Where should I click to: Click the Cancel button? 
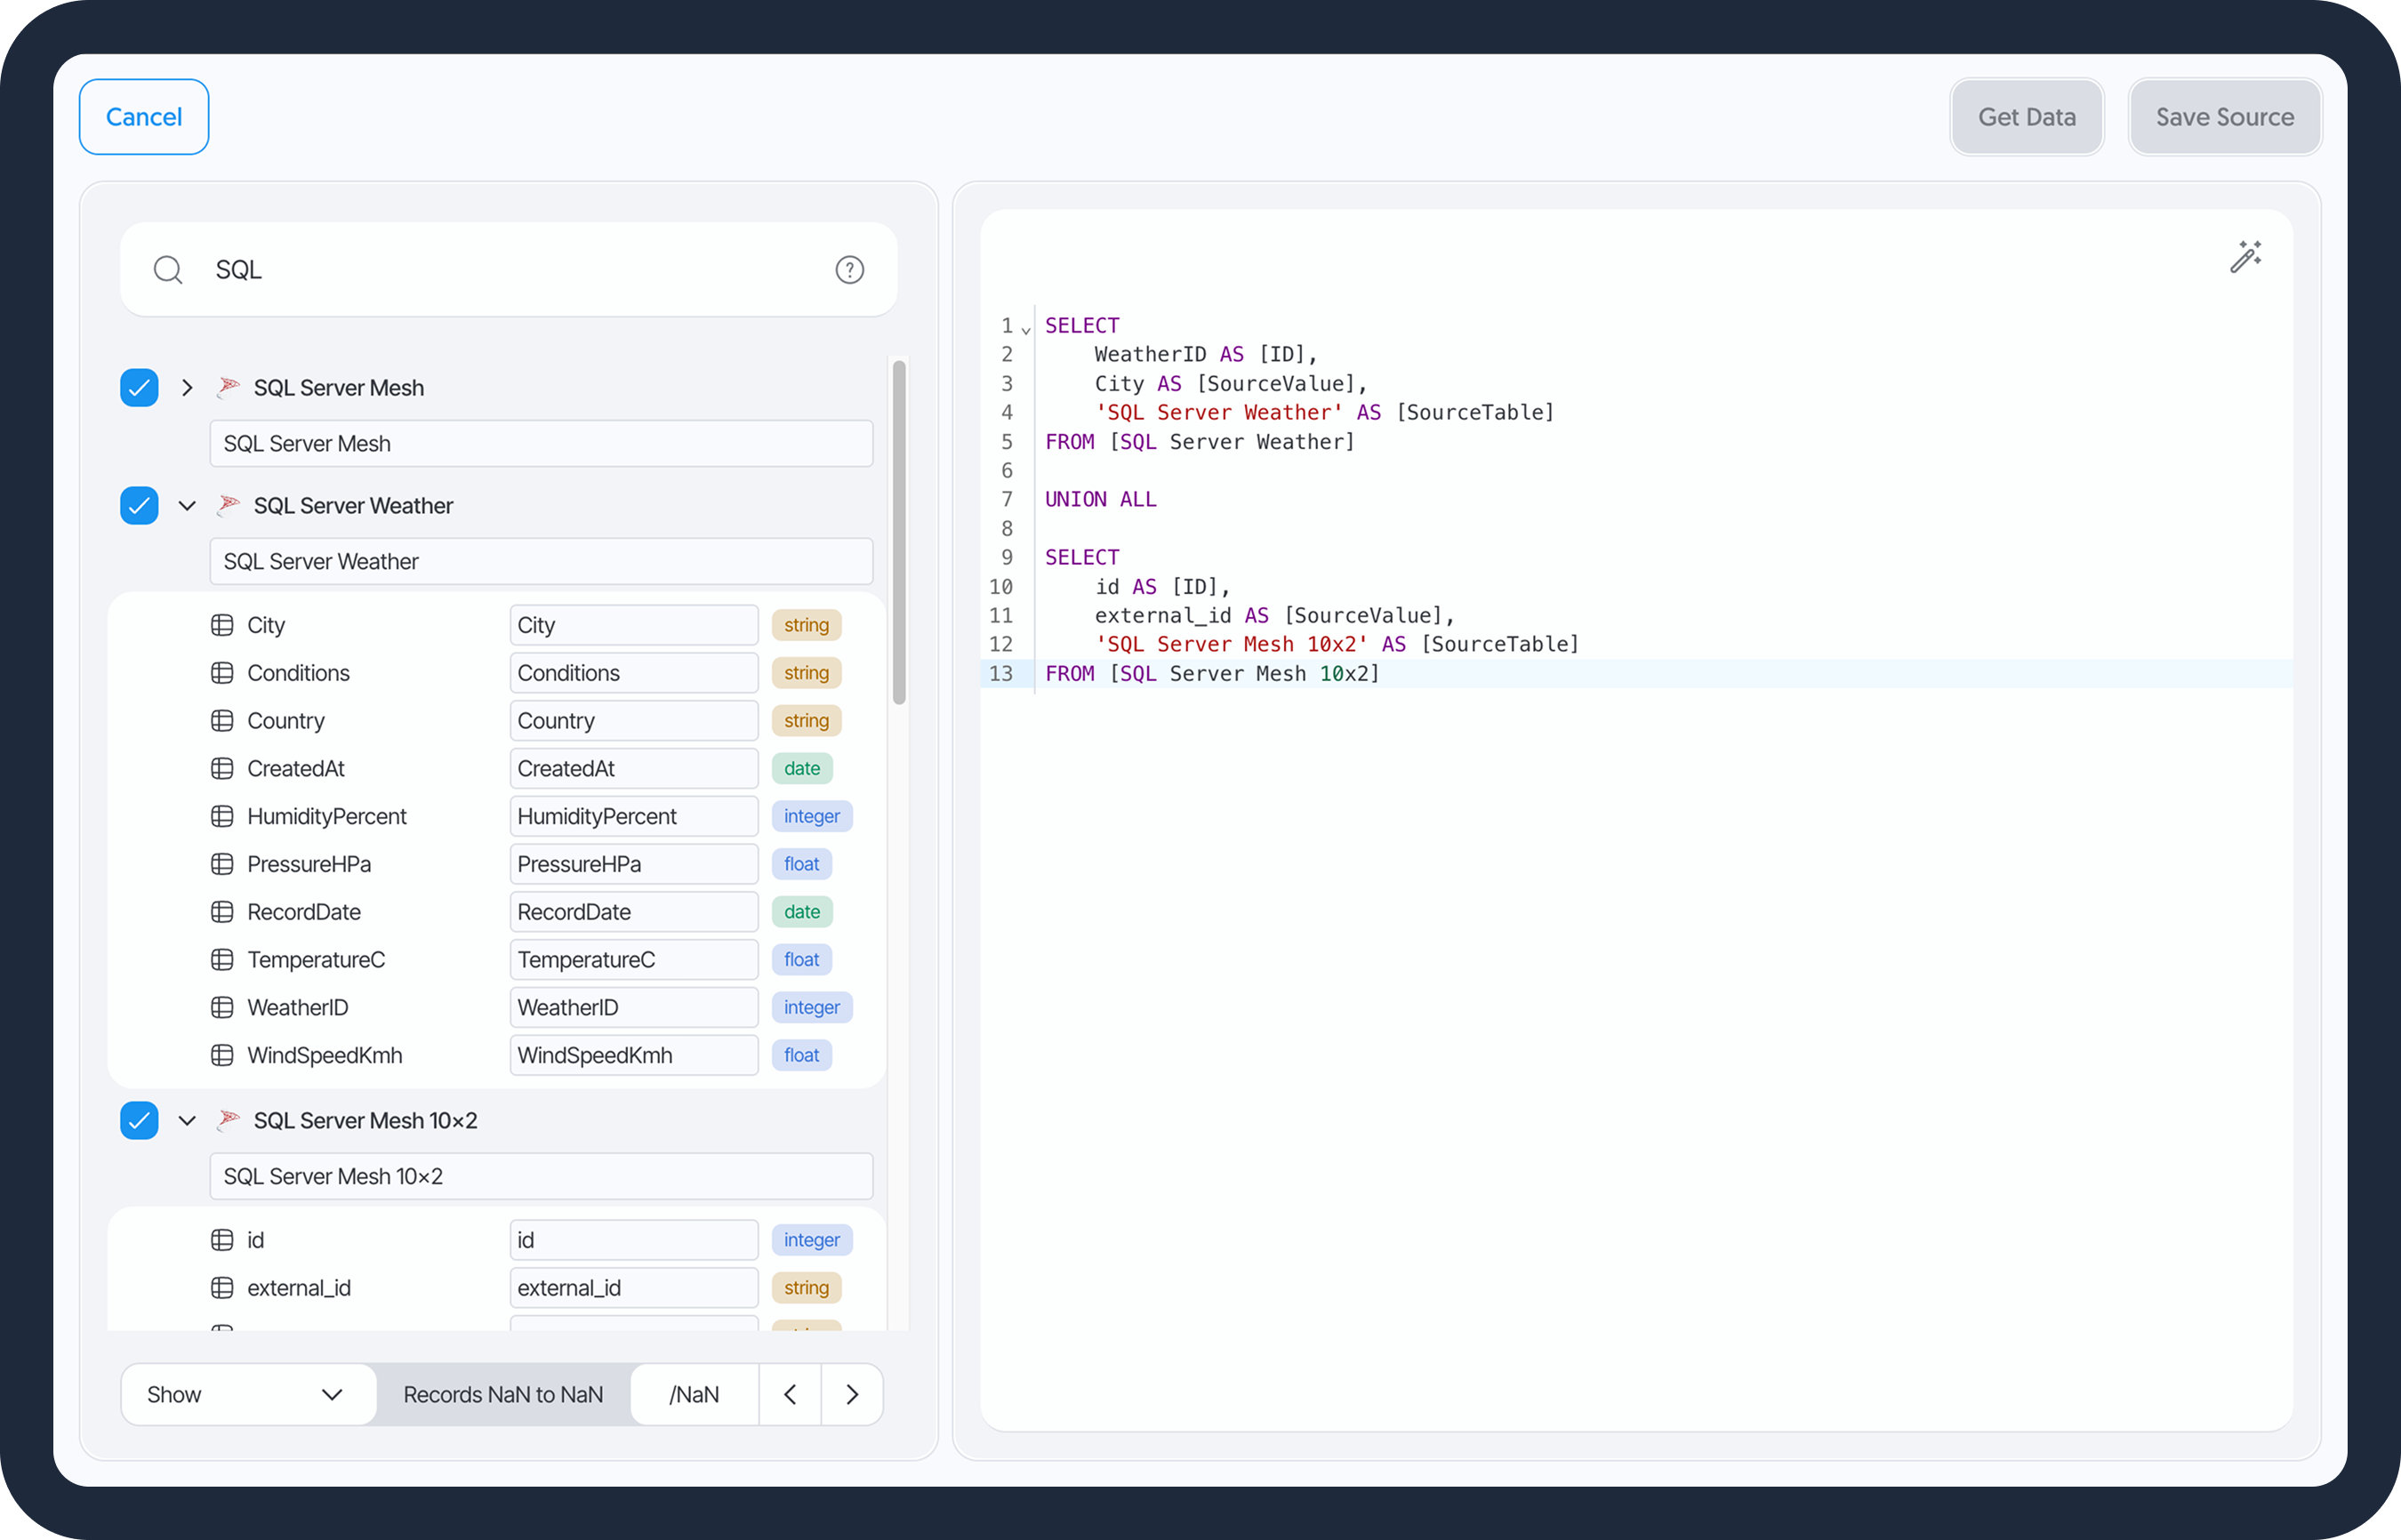[x=144, y=117]
